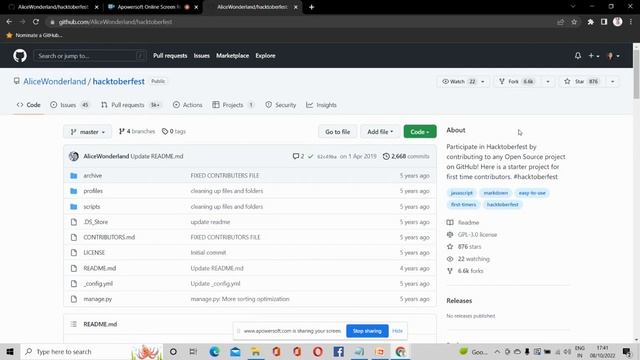Open Issues in top navigation
Viewport: 640px width, 360px height.
(202, 56)
